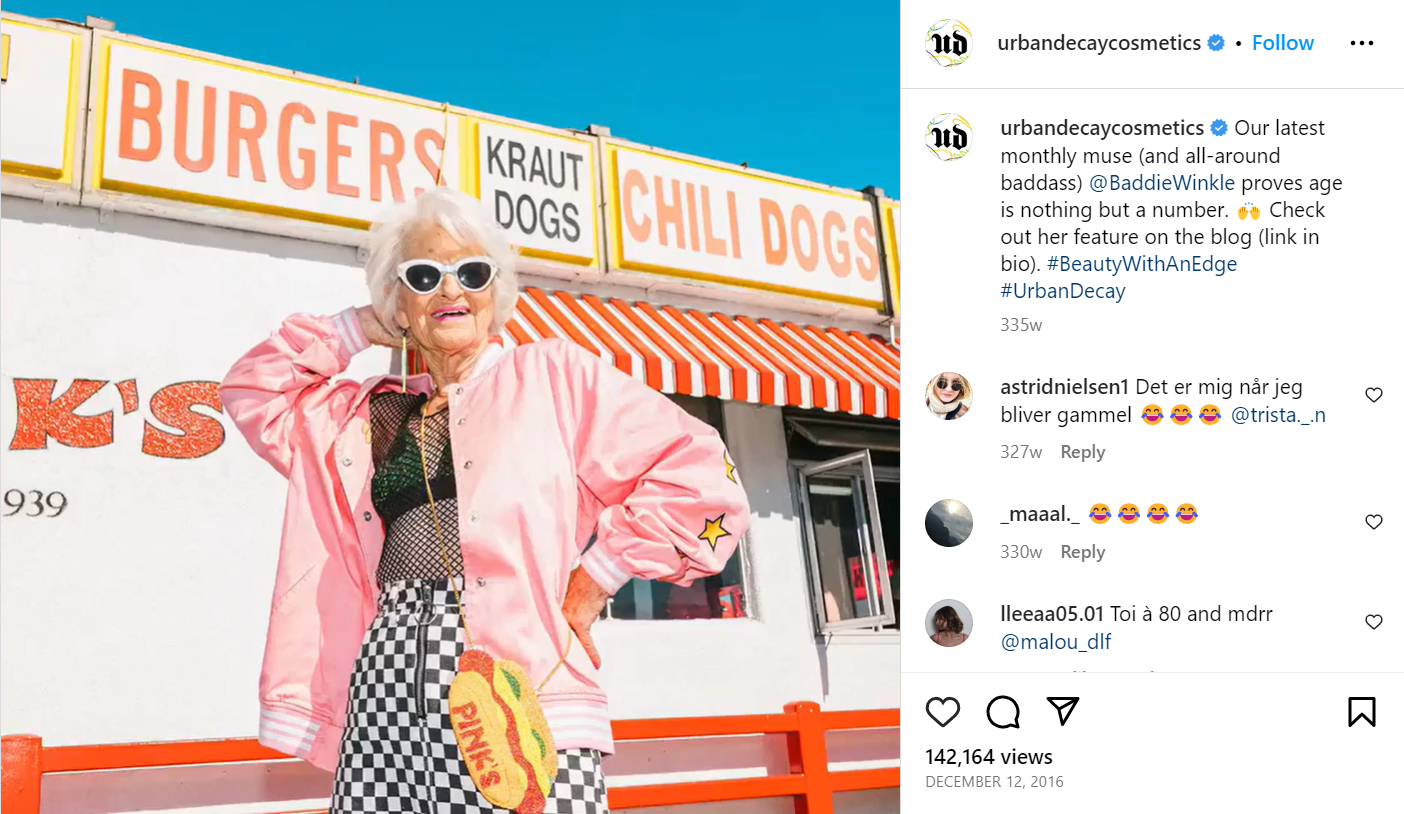Follow urbandecaycosmetics

pos(1282,43)
